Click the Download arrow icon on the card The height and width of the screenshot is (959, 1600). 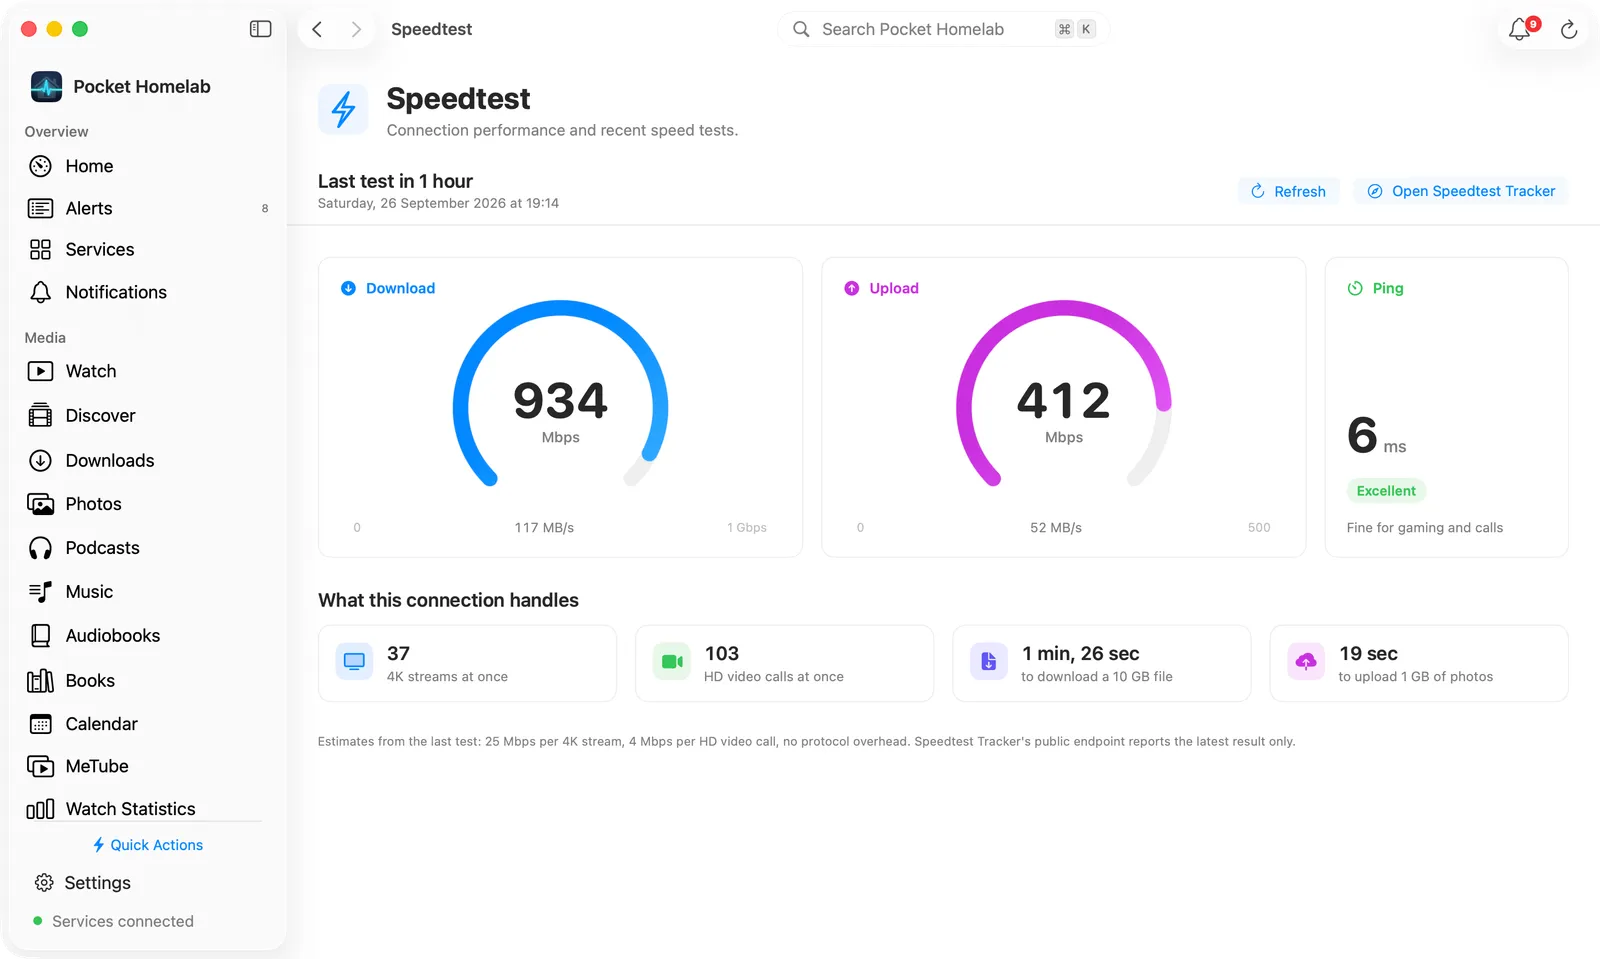tap(348, 288)
